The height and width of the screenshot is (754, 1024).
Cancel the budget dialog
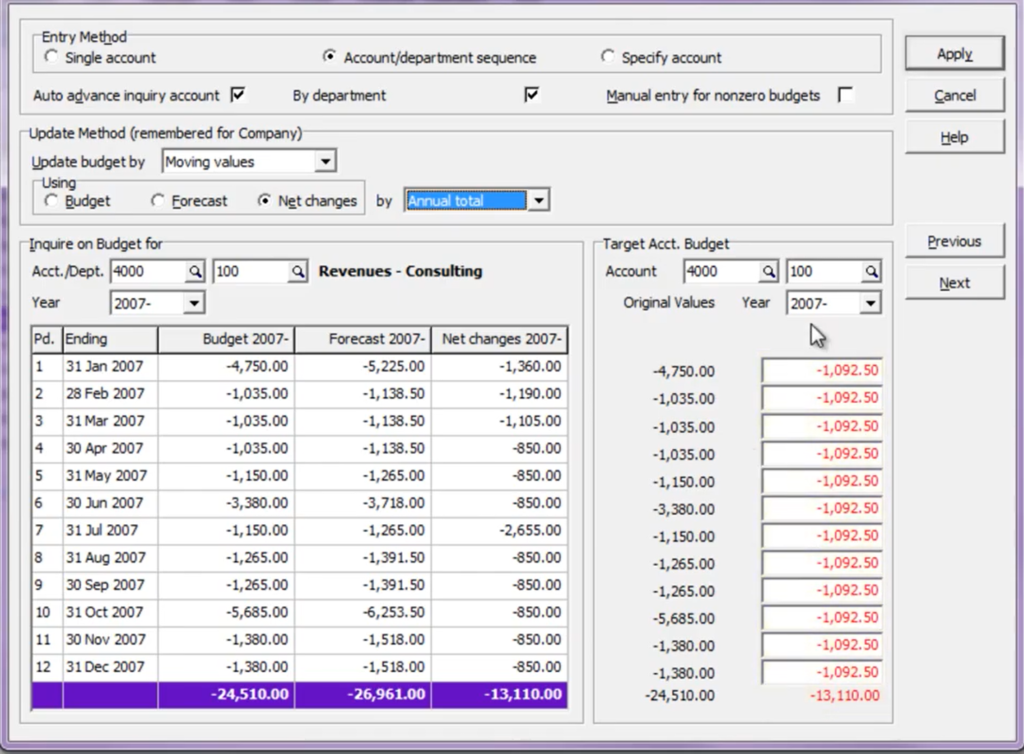pyautogui.click(x=954, y=96)
